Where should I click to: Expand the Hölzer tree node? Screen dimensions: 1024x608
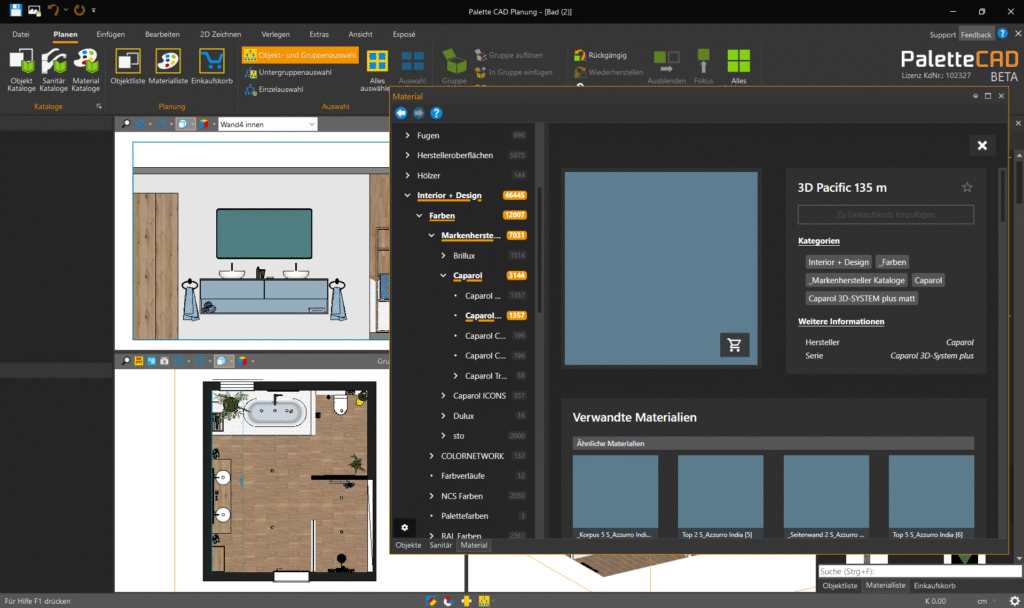[407, 175]
